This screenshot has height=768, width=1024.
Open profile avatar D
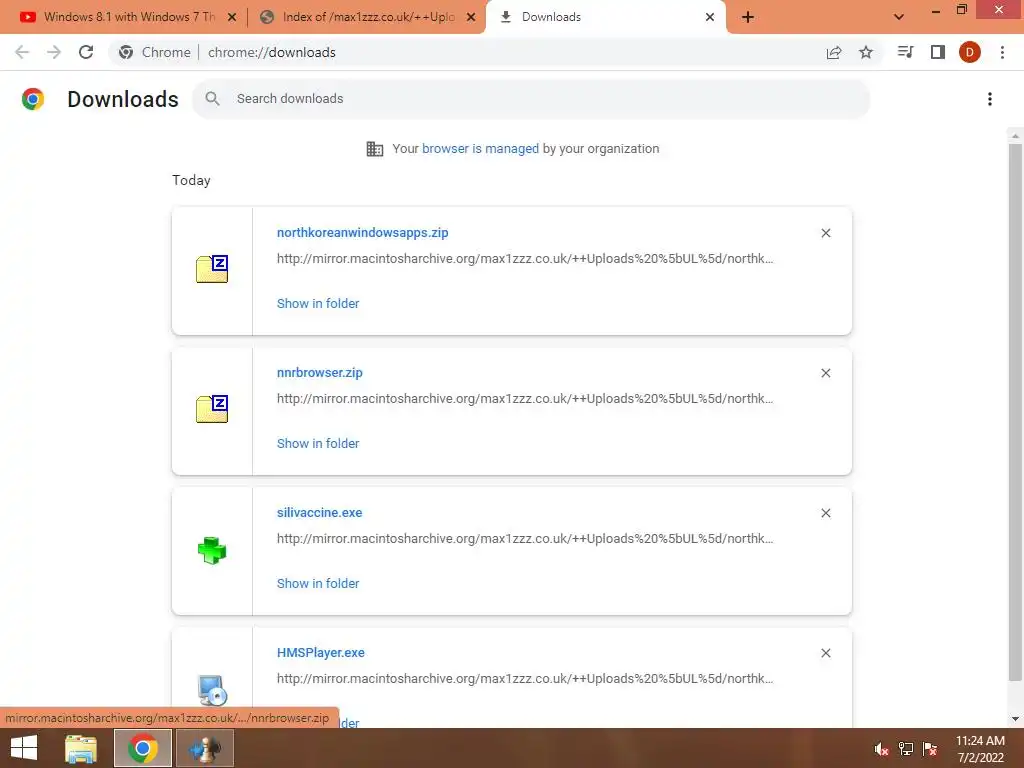coord(970,52)
